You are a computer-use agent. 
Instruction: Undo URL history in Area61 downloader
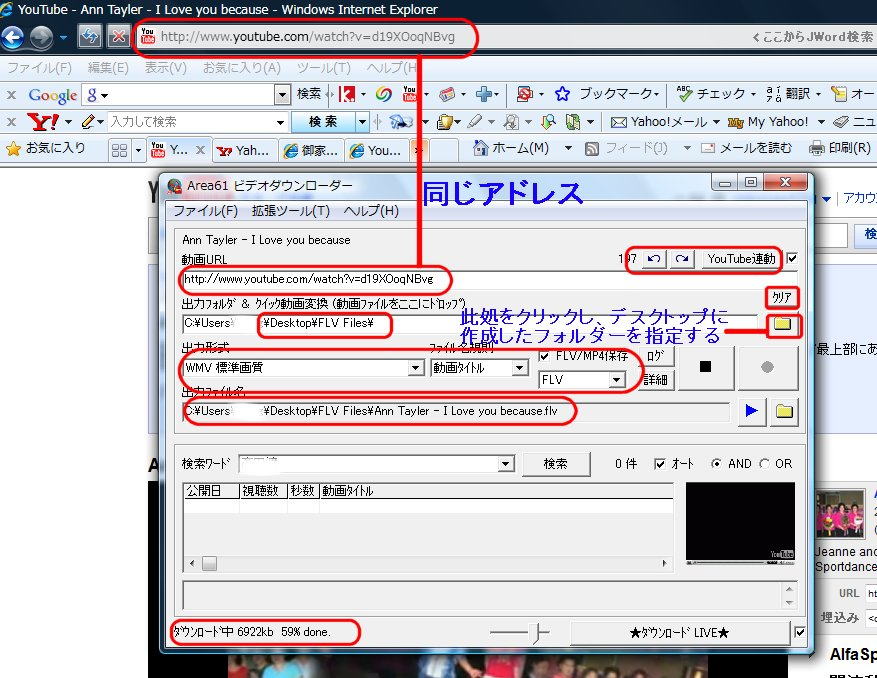[653, 259]
